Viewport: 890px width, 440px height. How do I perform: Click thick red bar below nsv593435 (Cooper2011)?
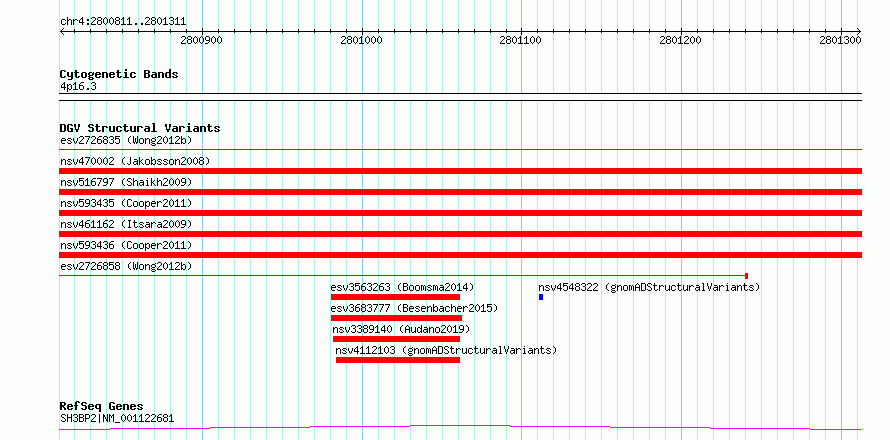(460, 213)
